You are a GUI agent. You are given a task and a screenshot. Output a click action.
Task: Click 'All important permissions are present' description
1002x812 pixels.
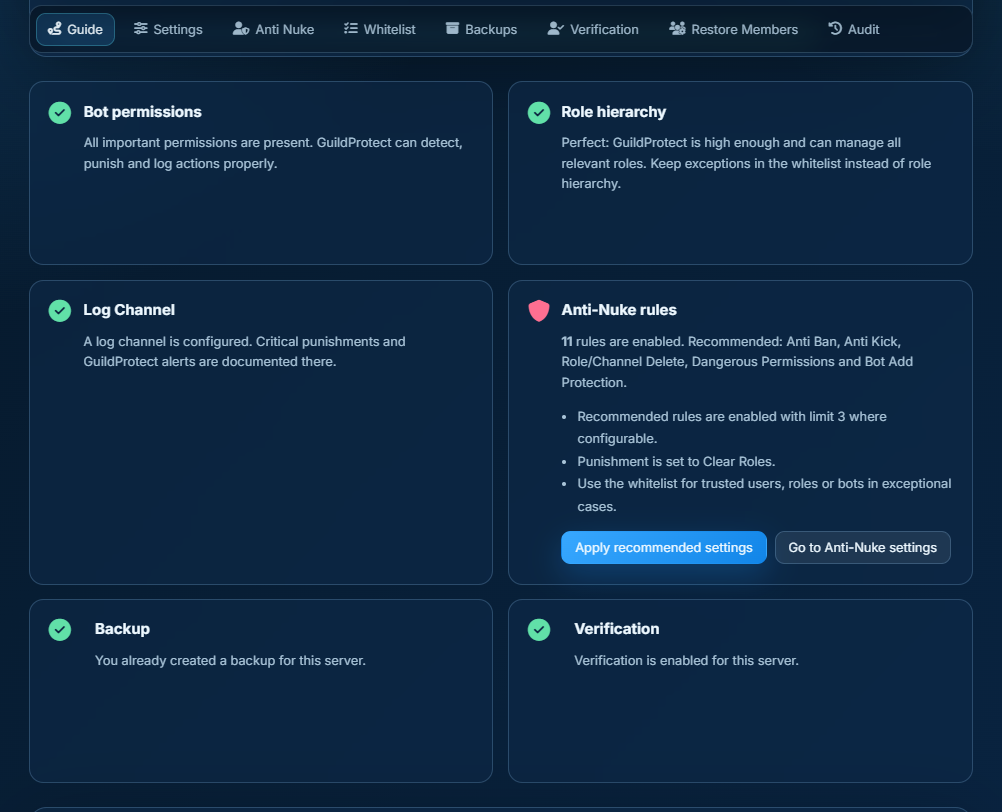[273, 153]
